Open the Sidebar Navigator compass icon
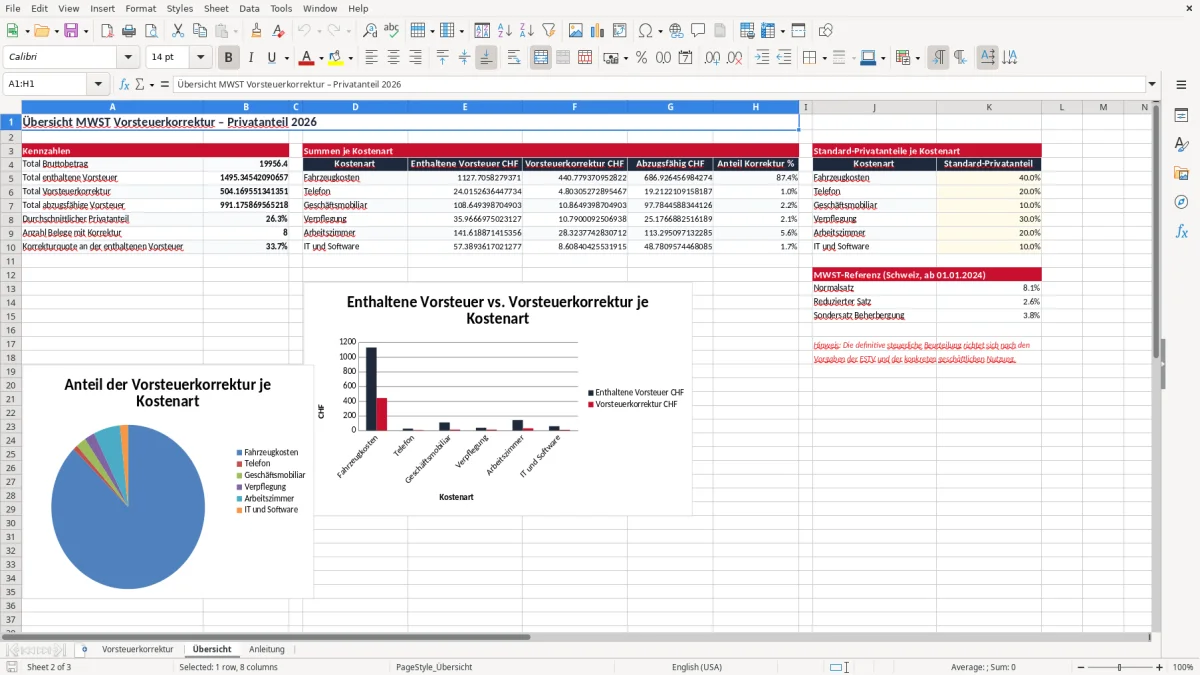The width and height of the screenshot is (1200, 675). [x=1181, y=203]
